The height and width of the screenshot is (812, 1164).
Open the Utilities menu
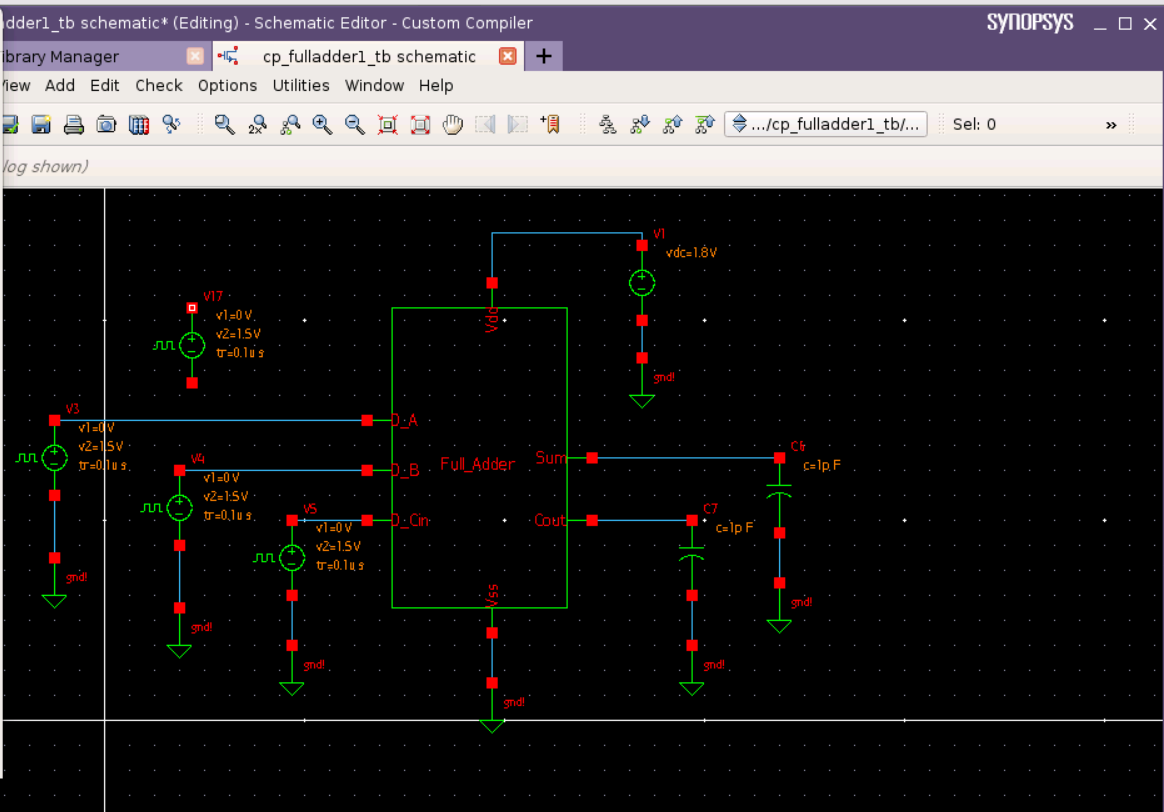pos(300,86)
